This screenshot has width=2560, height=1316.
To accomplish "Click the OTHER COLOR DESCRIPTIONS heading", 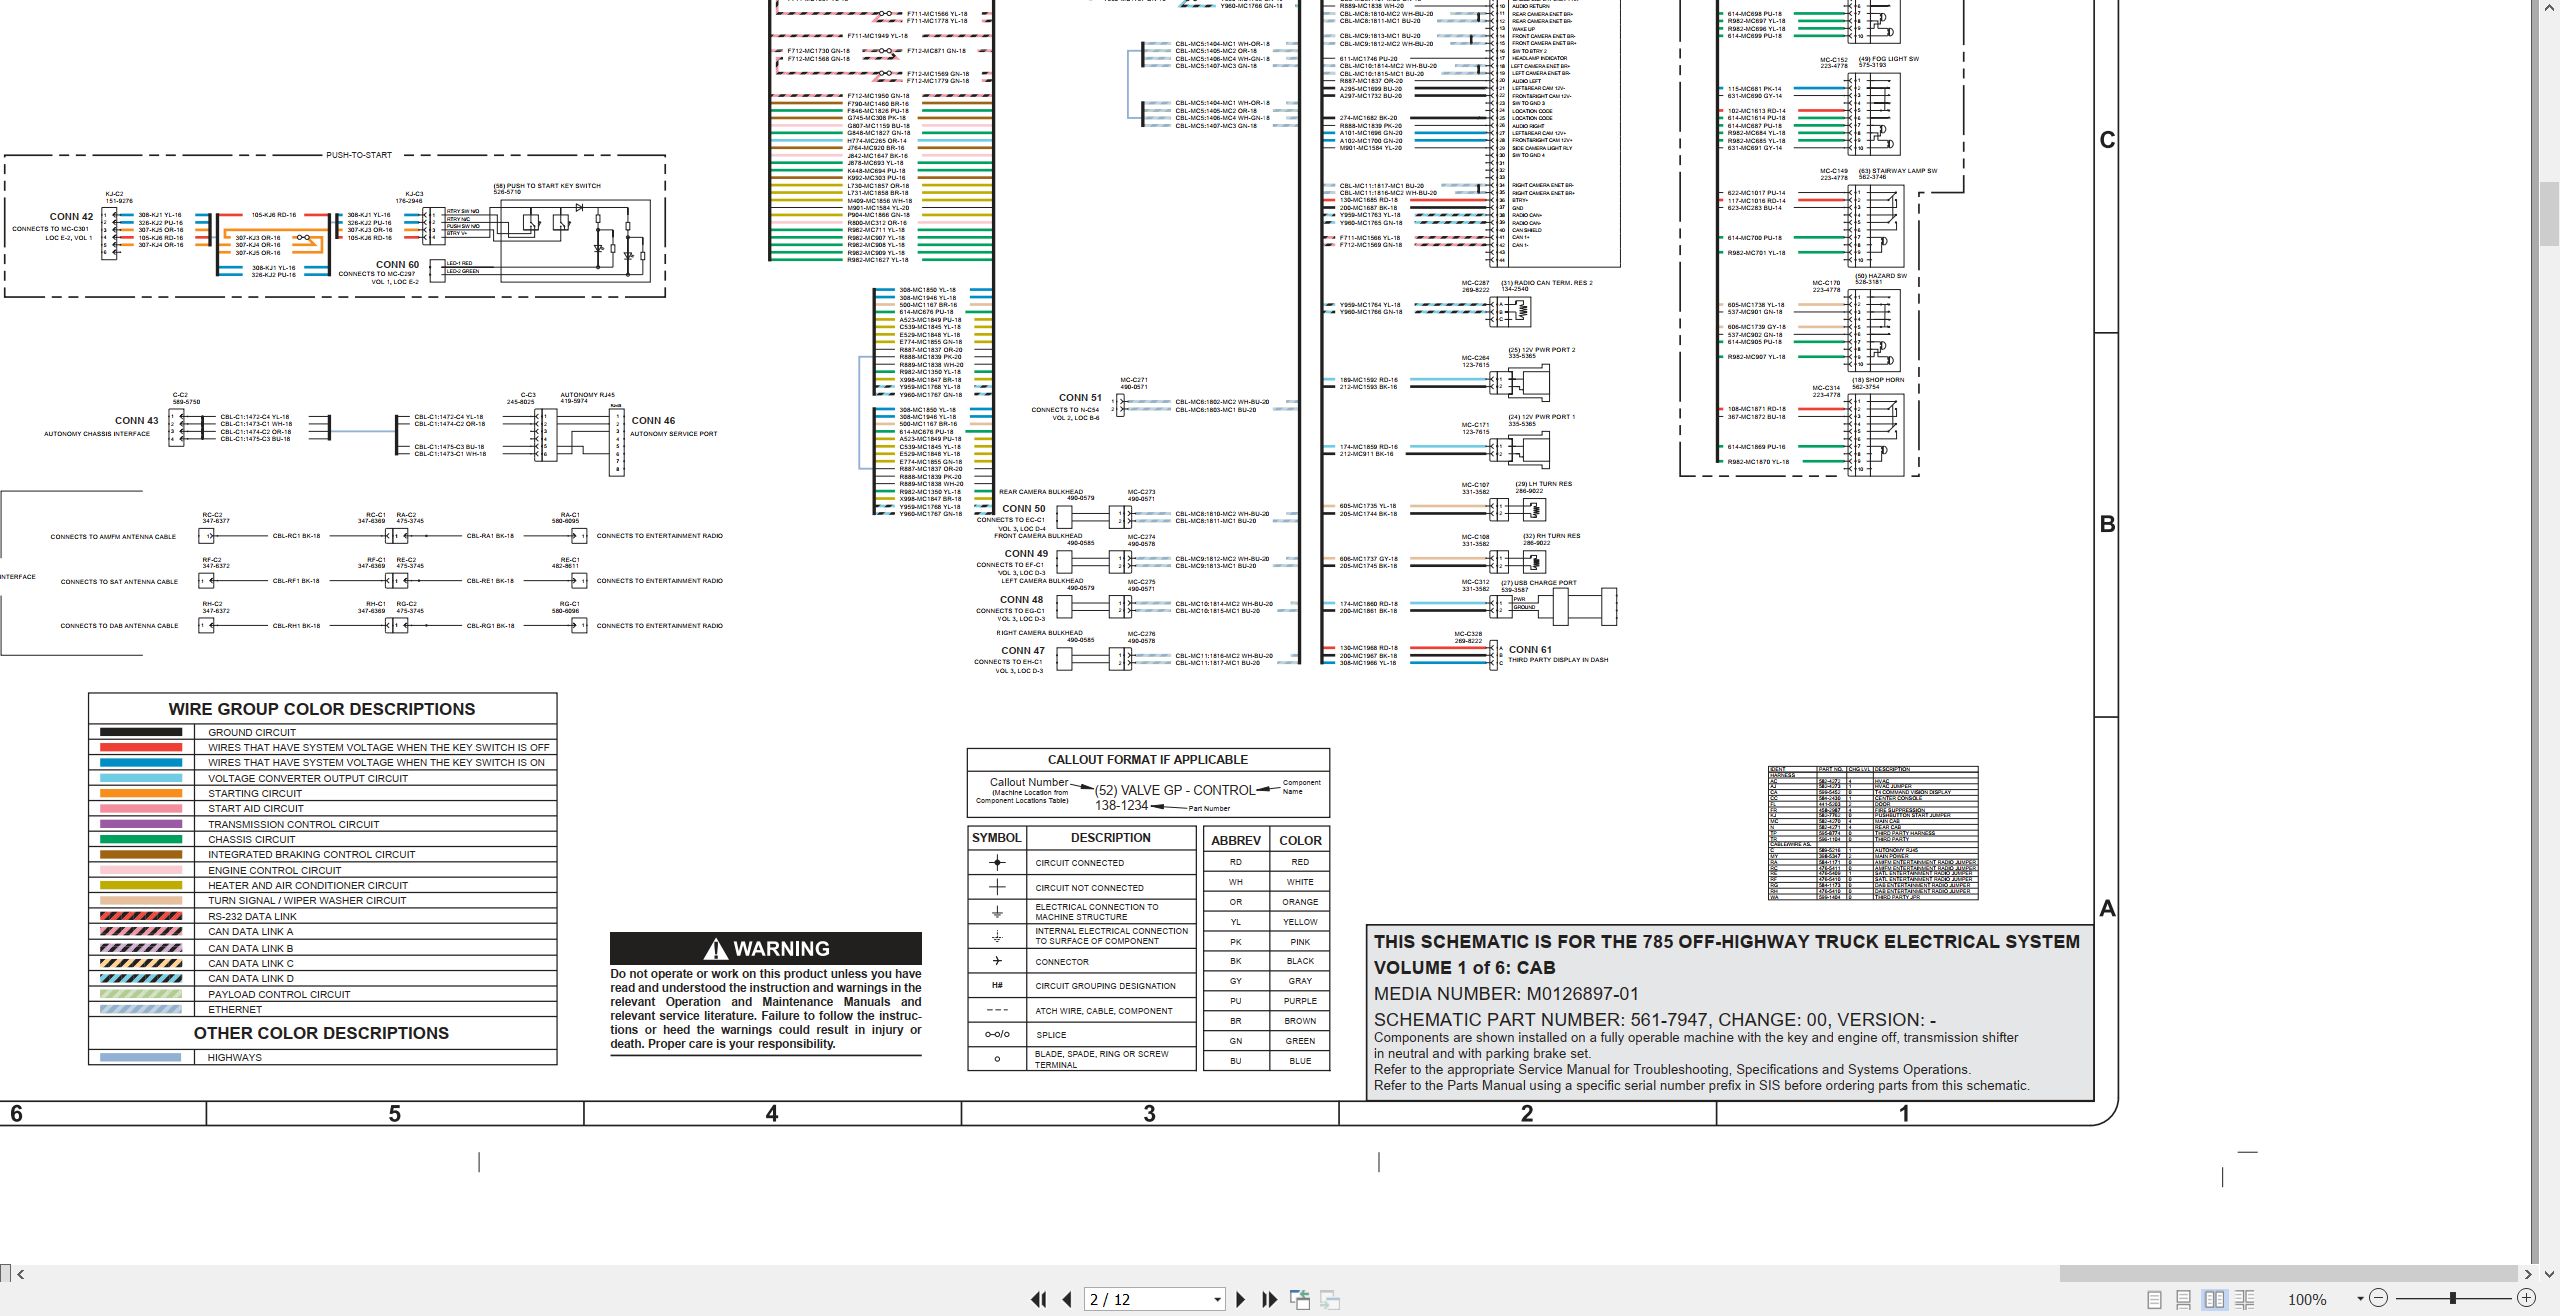I will pyautogui.click(x=321, y=1033).
